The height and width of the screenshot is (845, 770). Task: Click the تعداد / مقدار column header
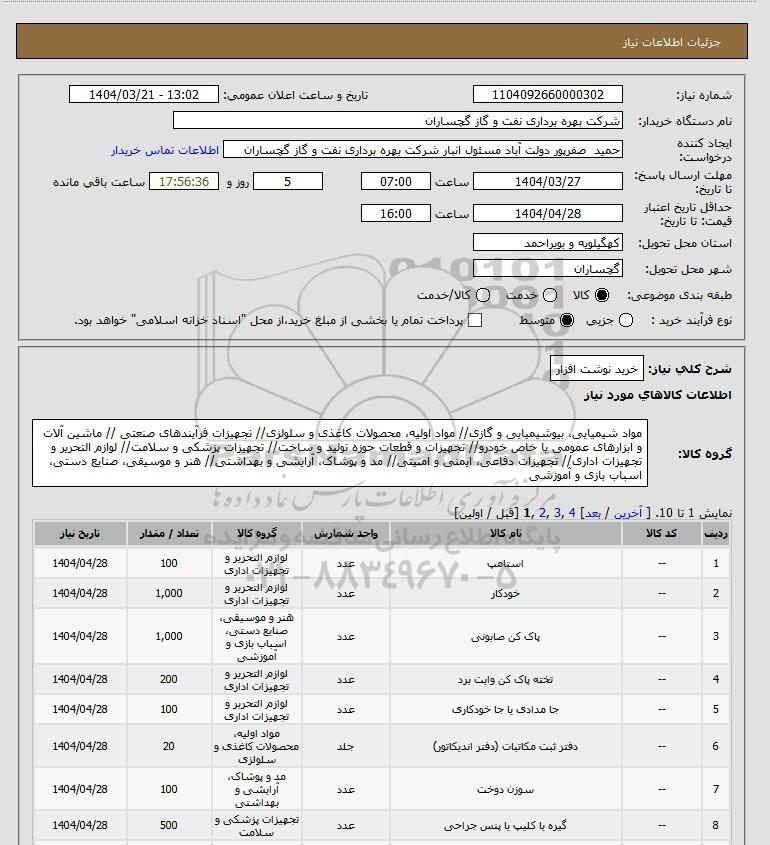coord(169,534)
